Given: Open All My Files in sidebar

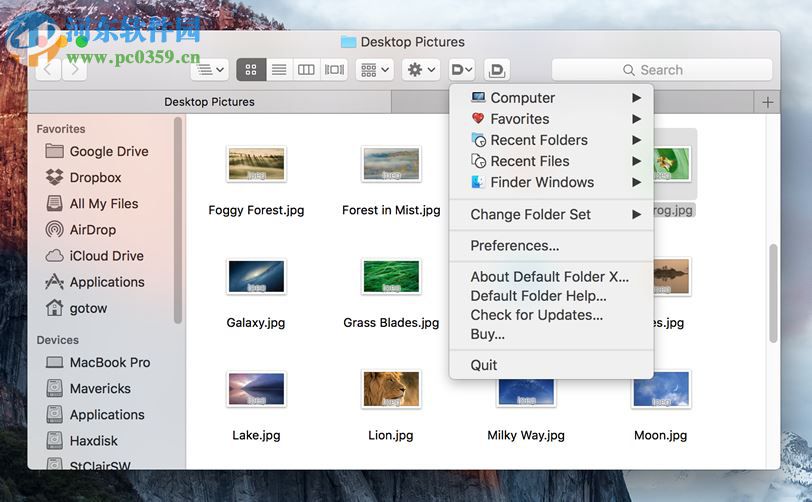Looking at the screenshot, I should (x=104, y=204).
